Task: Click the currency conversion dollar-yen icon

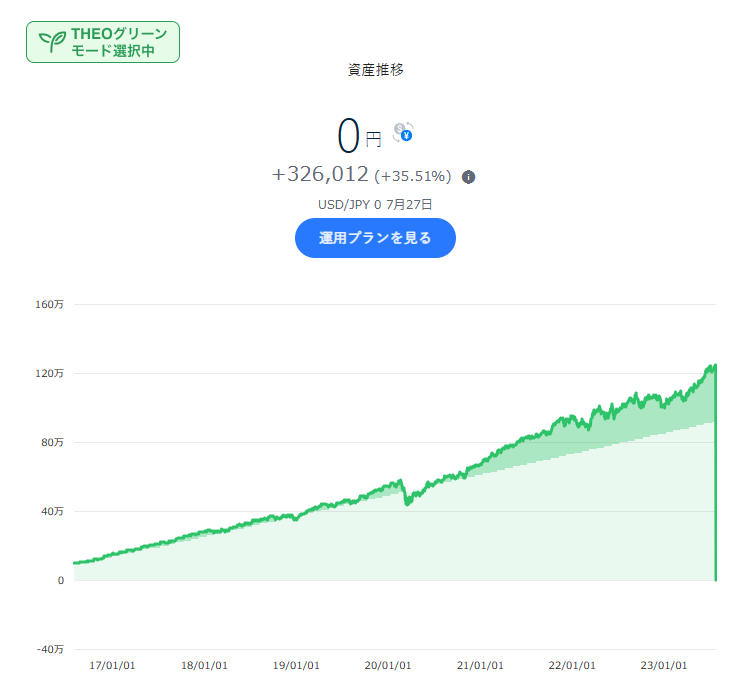Action: pyautogui.click(x=403, y=132)
